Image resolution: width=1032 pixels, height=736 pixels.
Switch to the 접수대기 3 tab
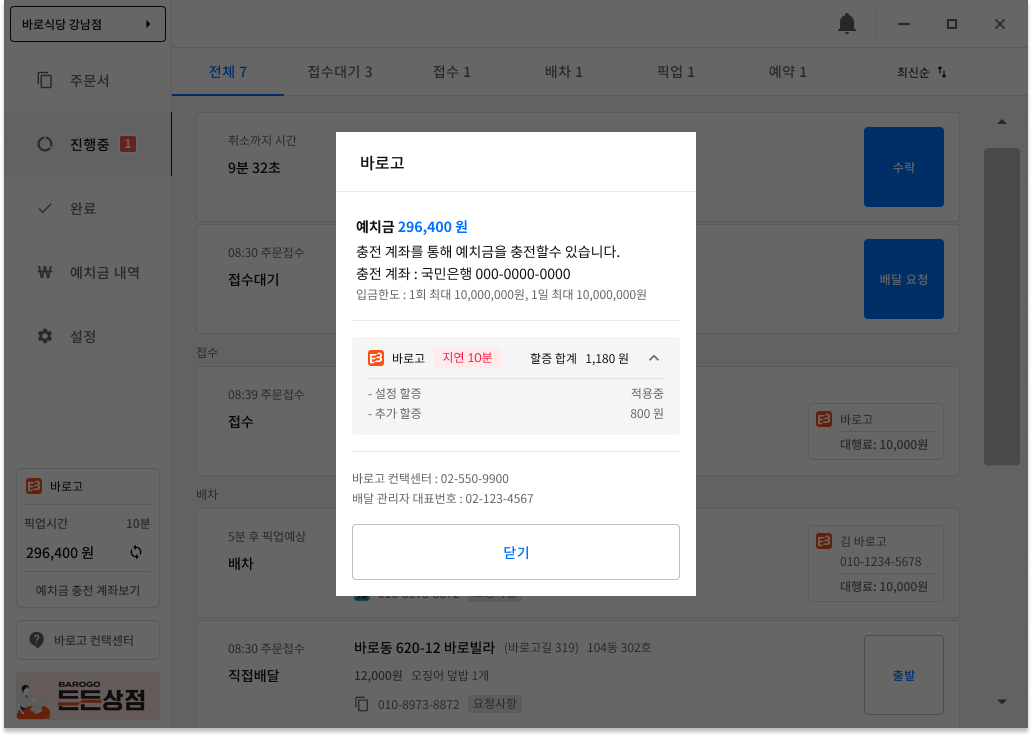[x=340, y=72]
